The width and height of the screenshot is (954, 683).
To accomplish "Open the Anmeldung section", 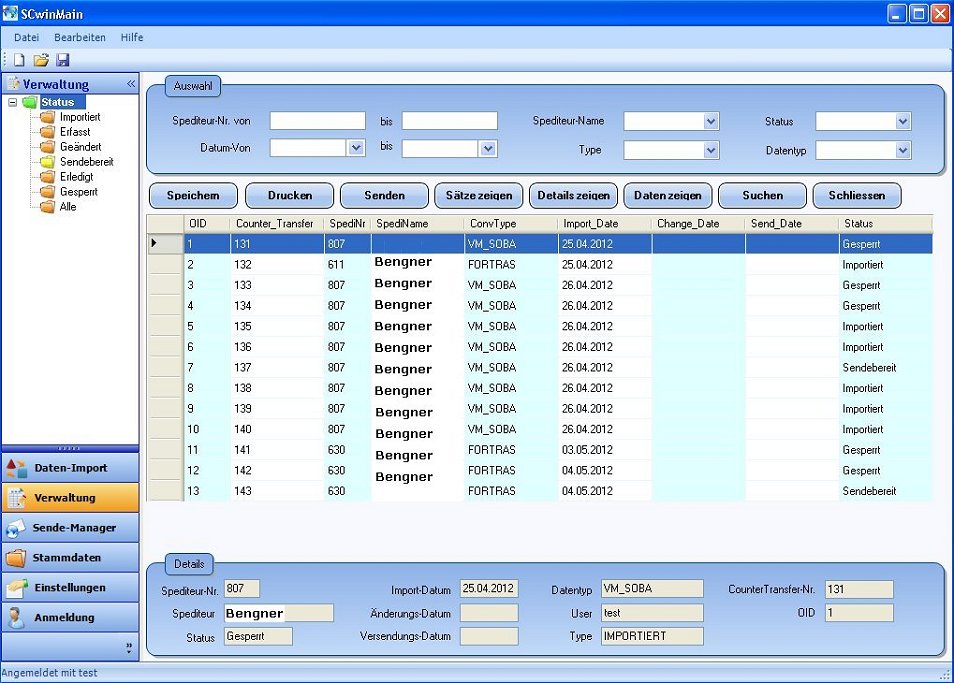I will pyautogui.click(x=71, y=617).
